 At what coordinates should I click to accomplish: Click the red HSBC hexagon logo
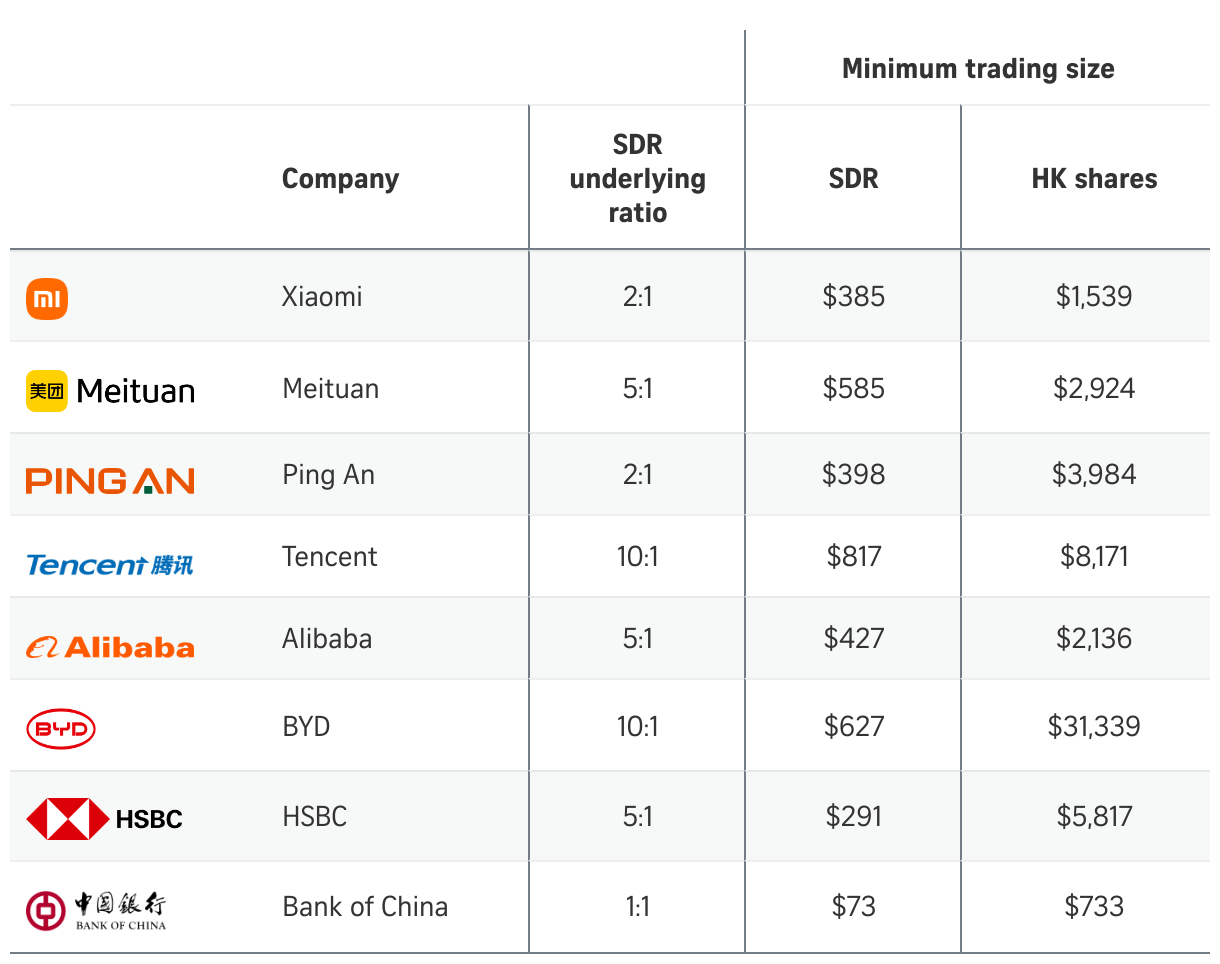[x=68, y=819]
